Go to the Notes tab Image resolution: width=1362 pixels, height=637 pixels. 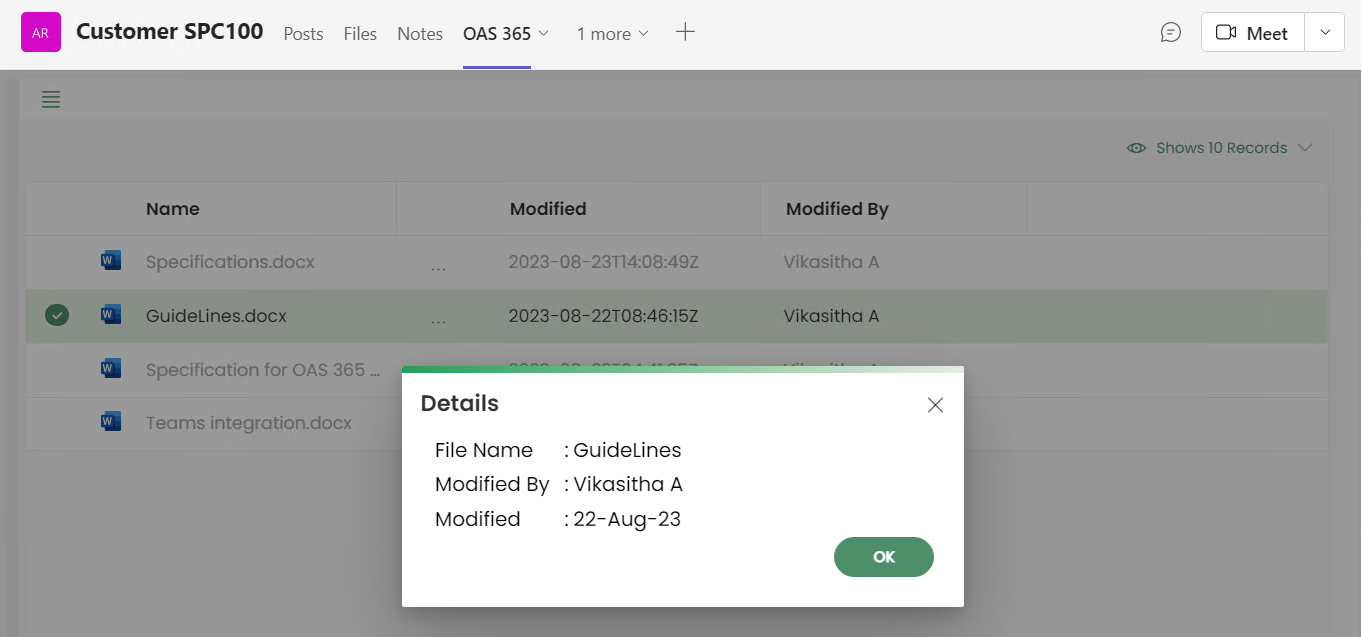pos(420,34)
